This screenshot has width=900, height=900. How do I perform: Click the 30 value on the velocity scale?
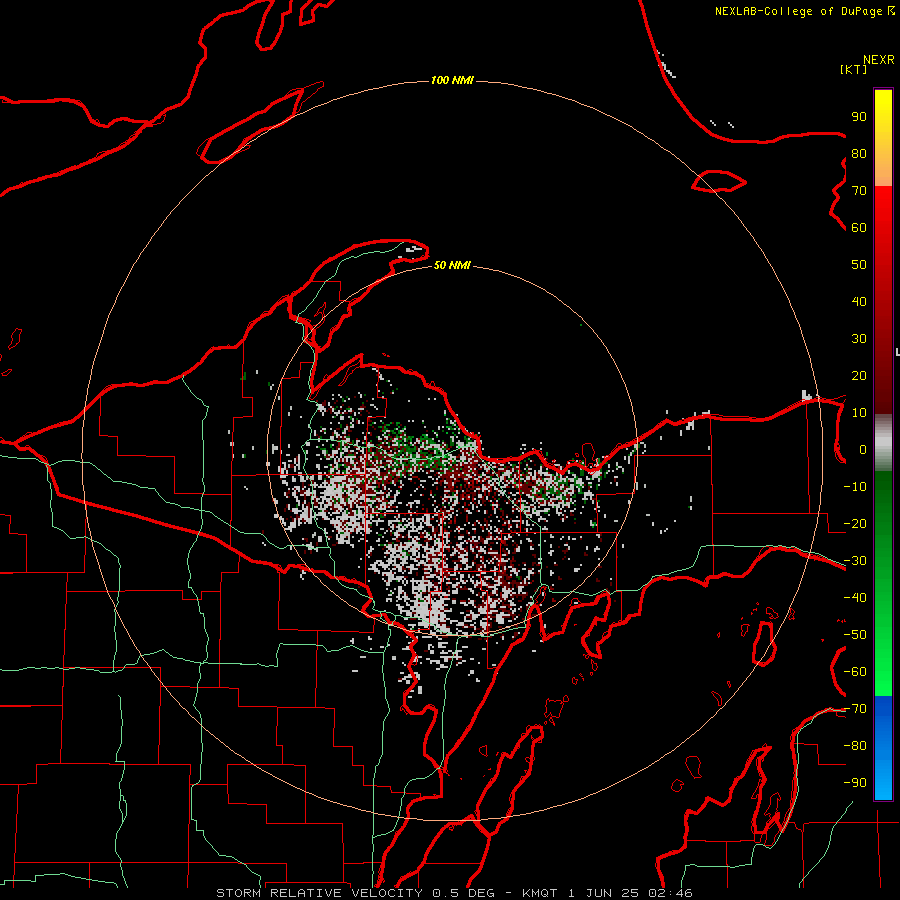click(859, 339)
